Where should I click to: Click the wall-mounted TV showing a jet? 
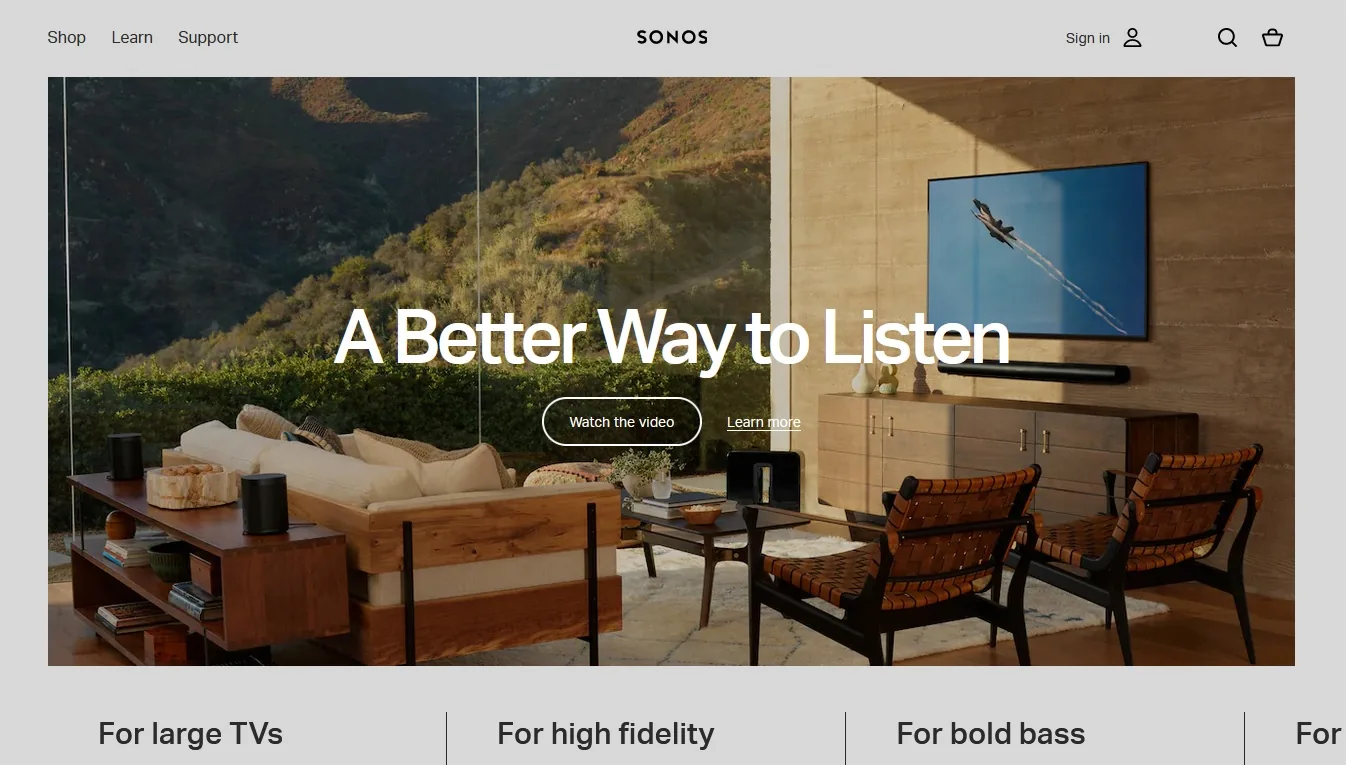1037,250
